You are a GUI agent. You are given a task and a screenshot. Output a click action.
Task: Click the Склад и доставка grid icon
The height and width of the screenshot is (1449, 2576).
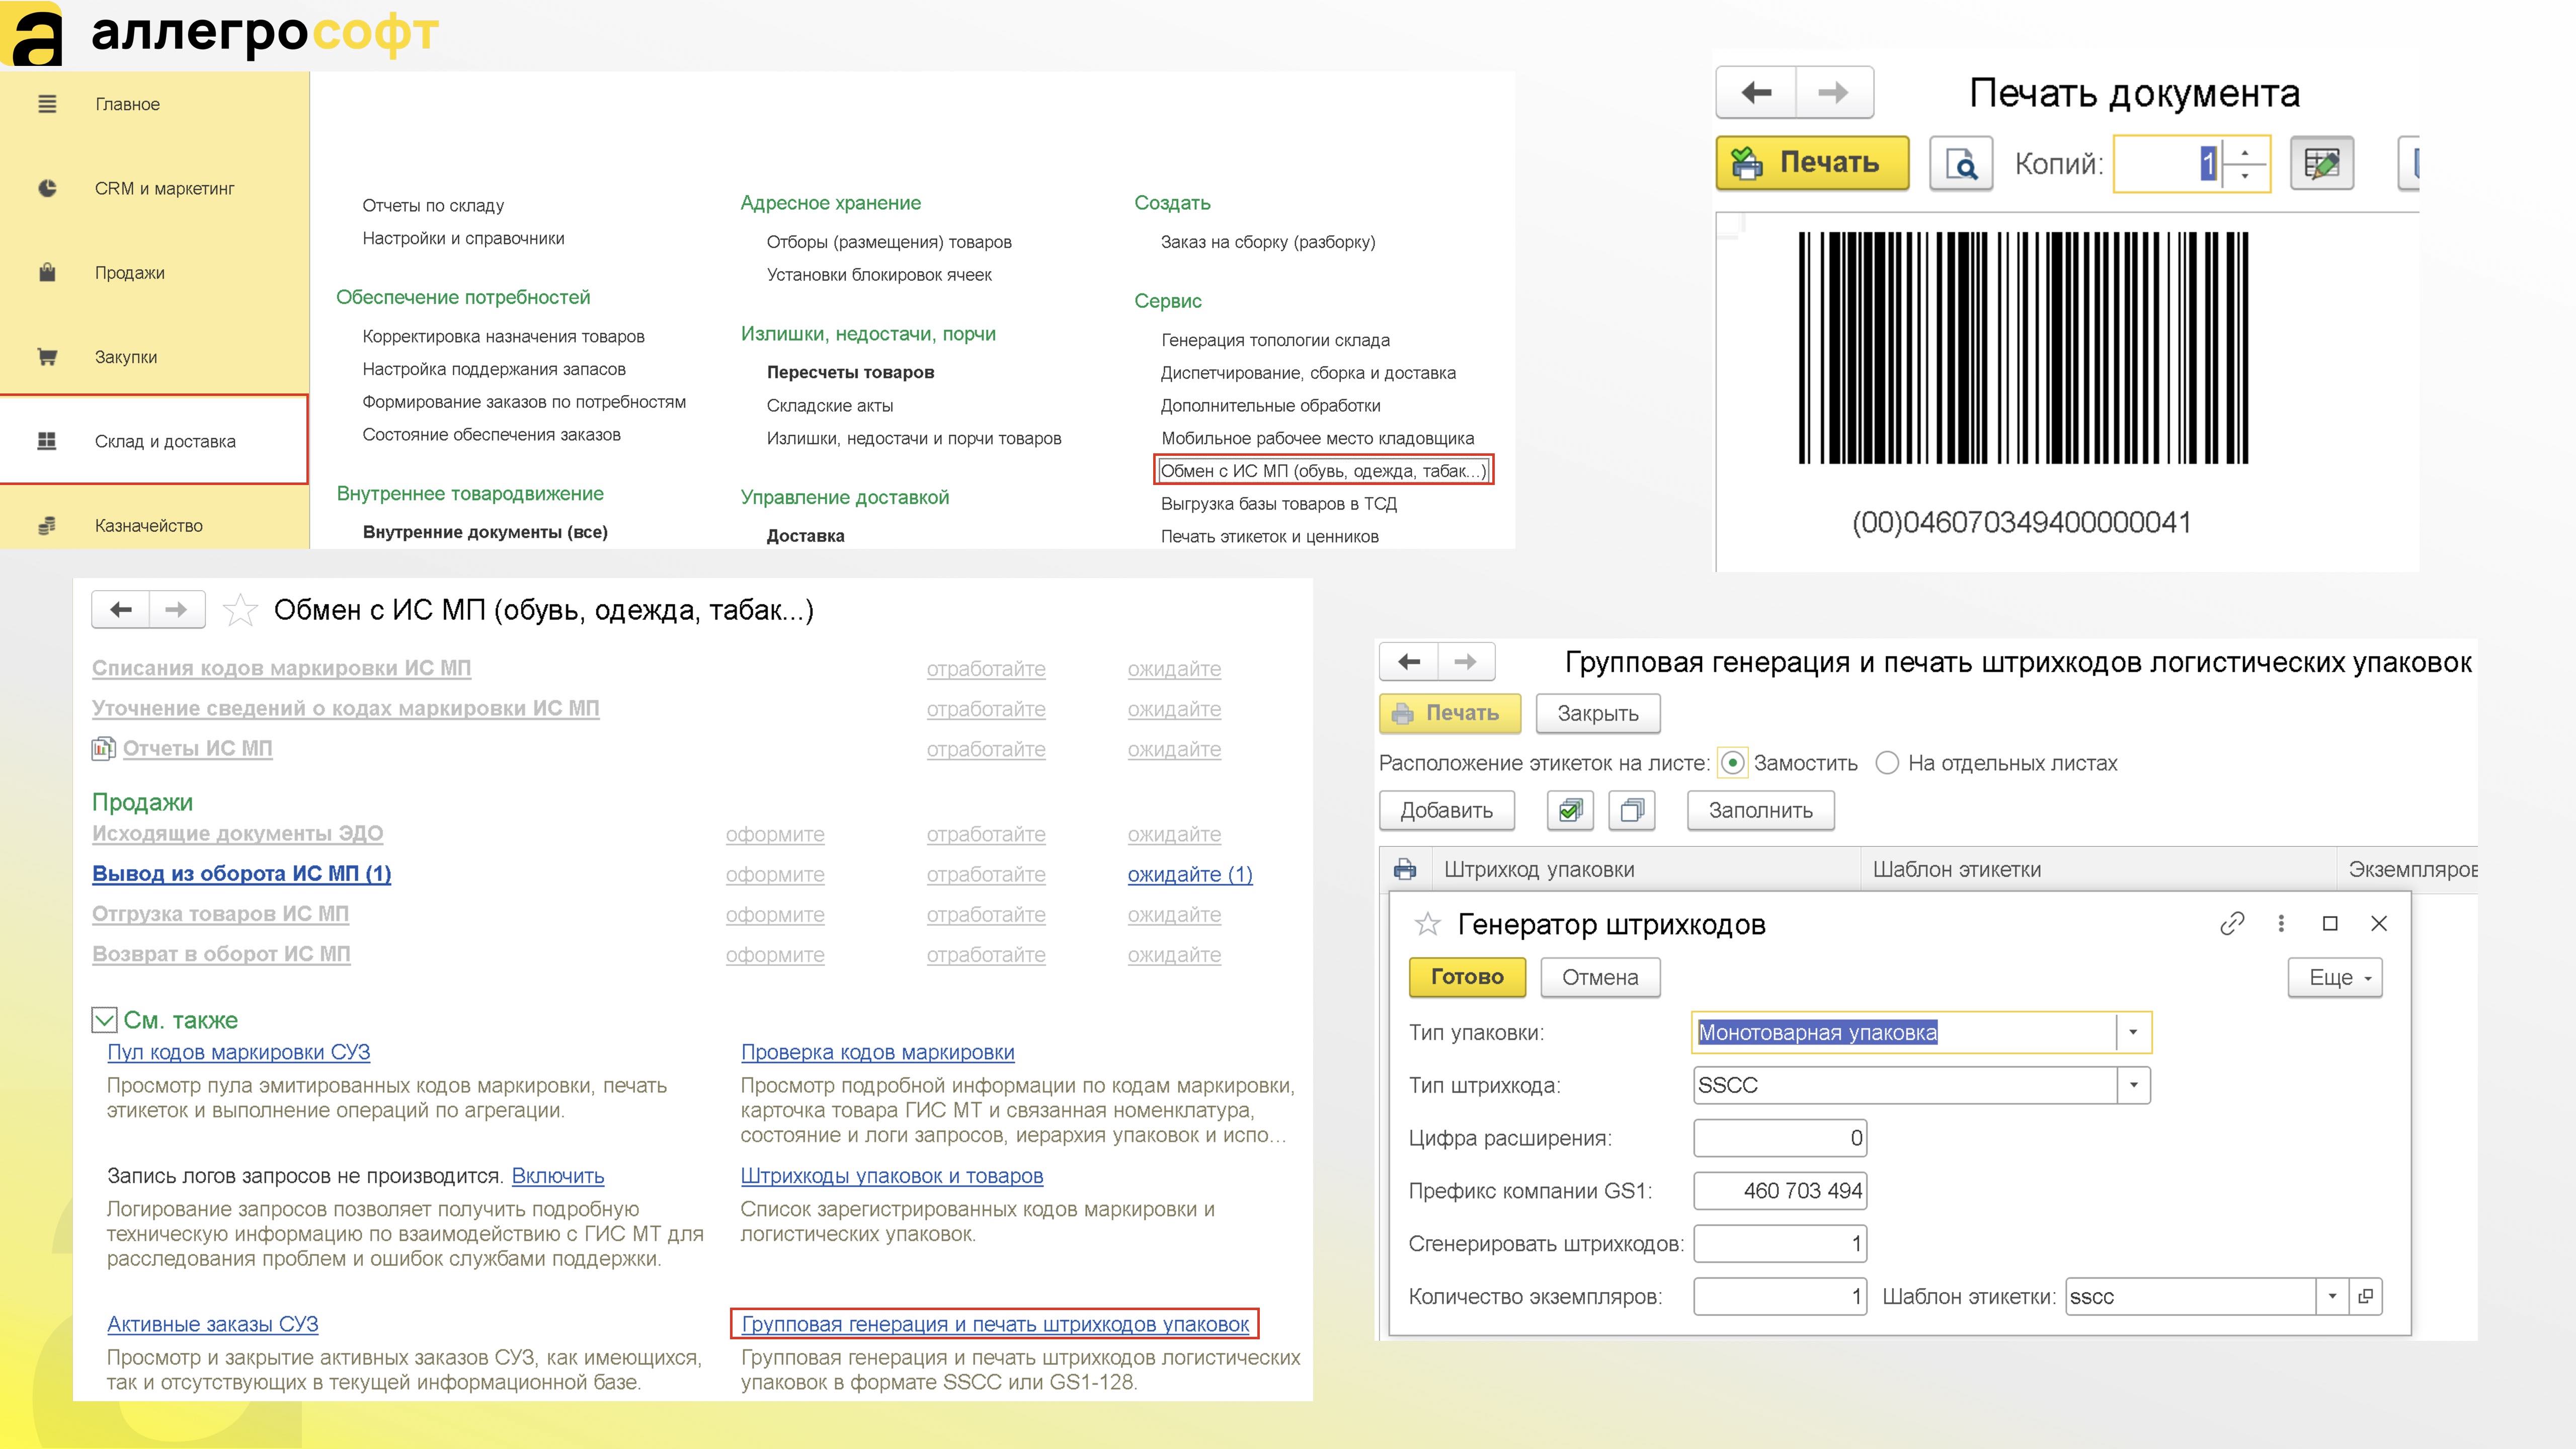tap(47, 441)
